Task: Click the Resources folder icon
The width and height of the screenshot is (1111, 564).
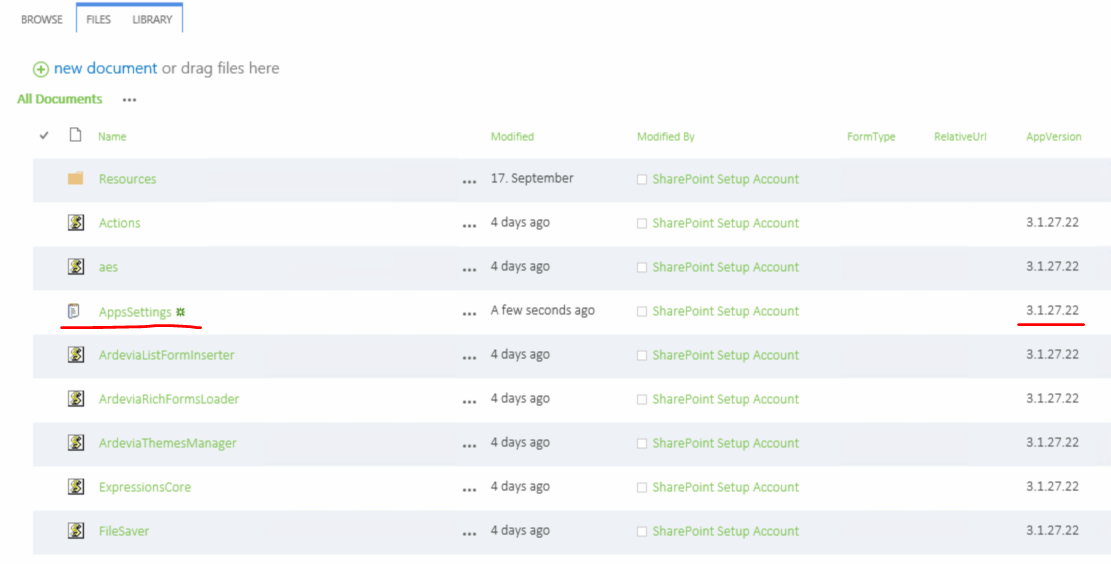Action: coord(75,179)
